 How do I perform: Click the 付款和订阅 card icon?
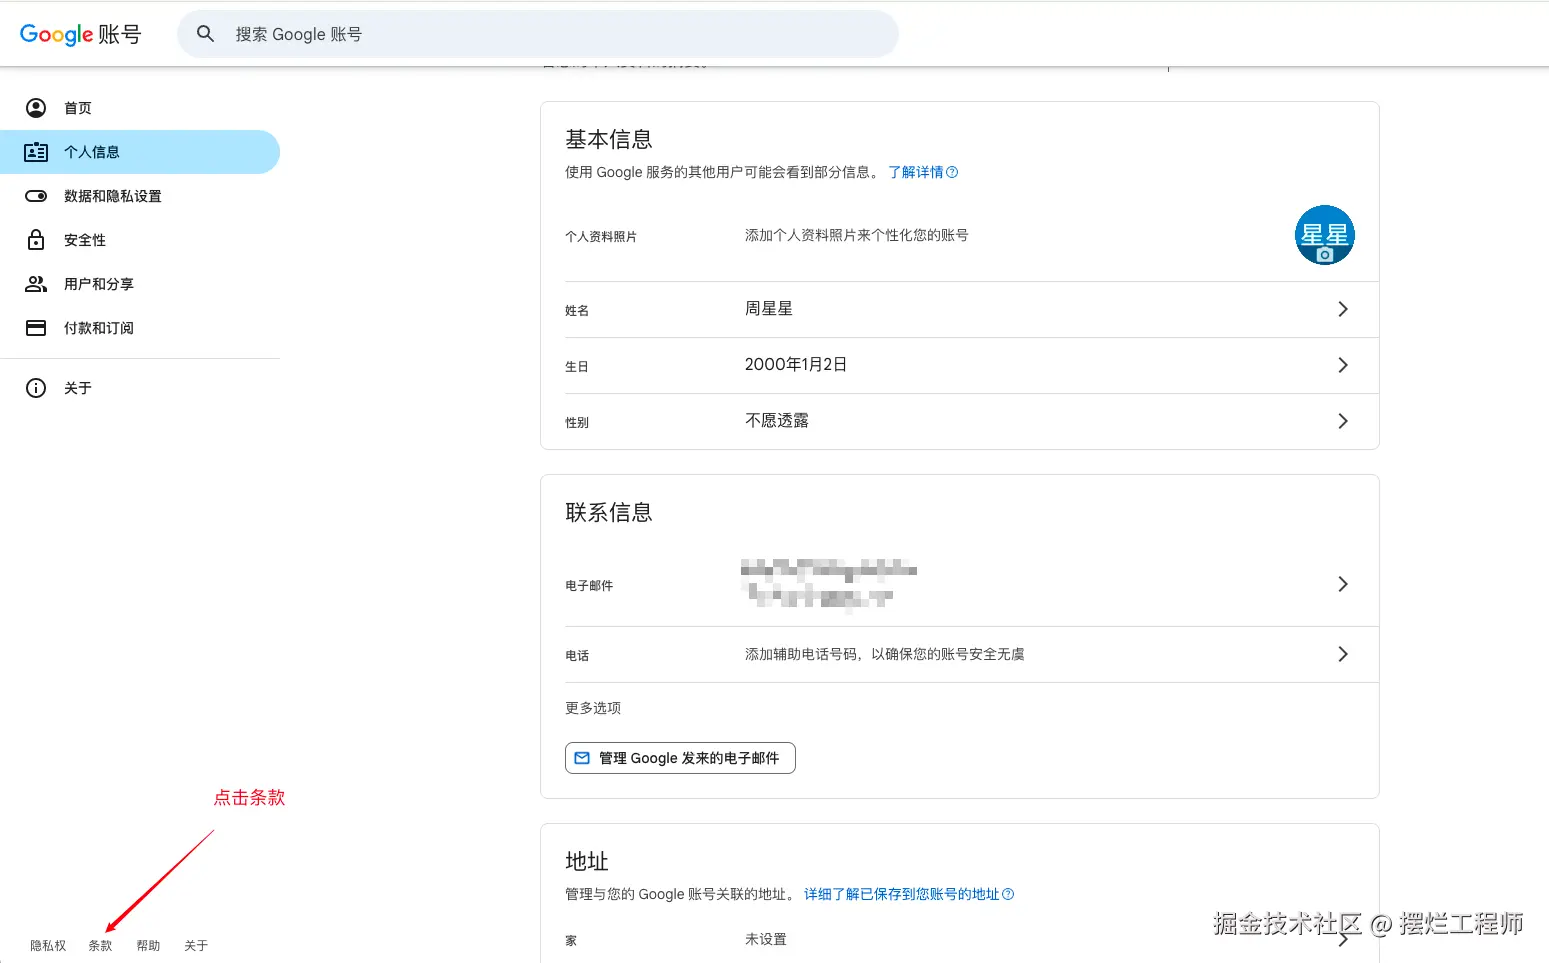click(x=36, y=328)
